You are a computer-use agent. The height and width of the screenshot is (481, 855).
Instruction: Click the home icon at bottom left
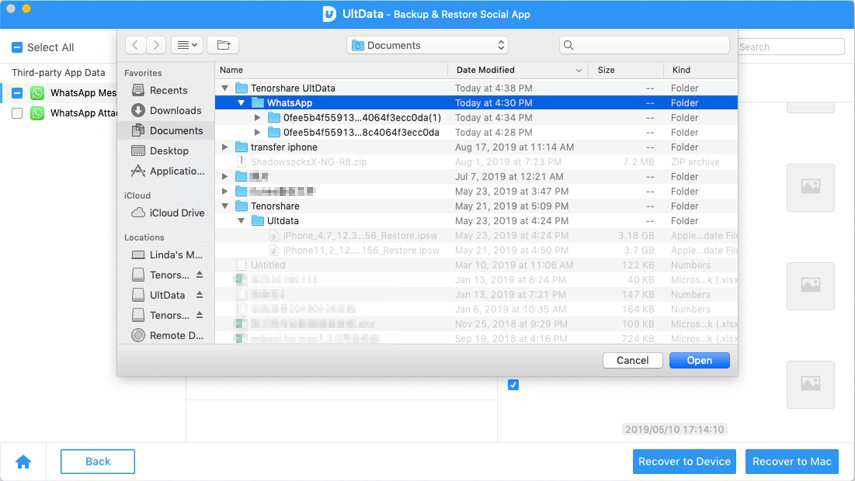[23, 461]
